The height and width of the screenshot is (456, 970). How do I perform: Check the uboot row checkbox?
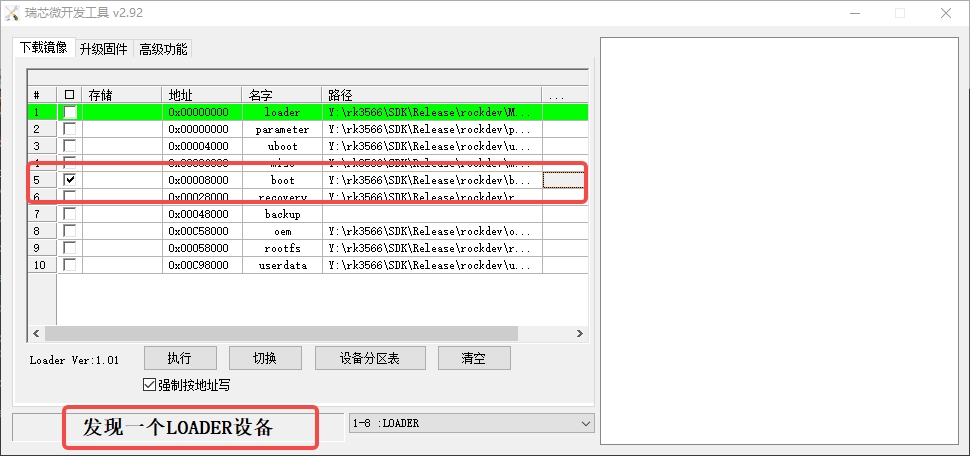(x=70, y=146)
